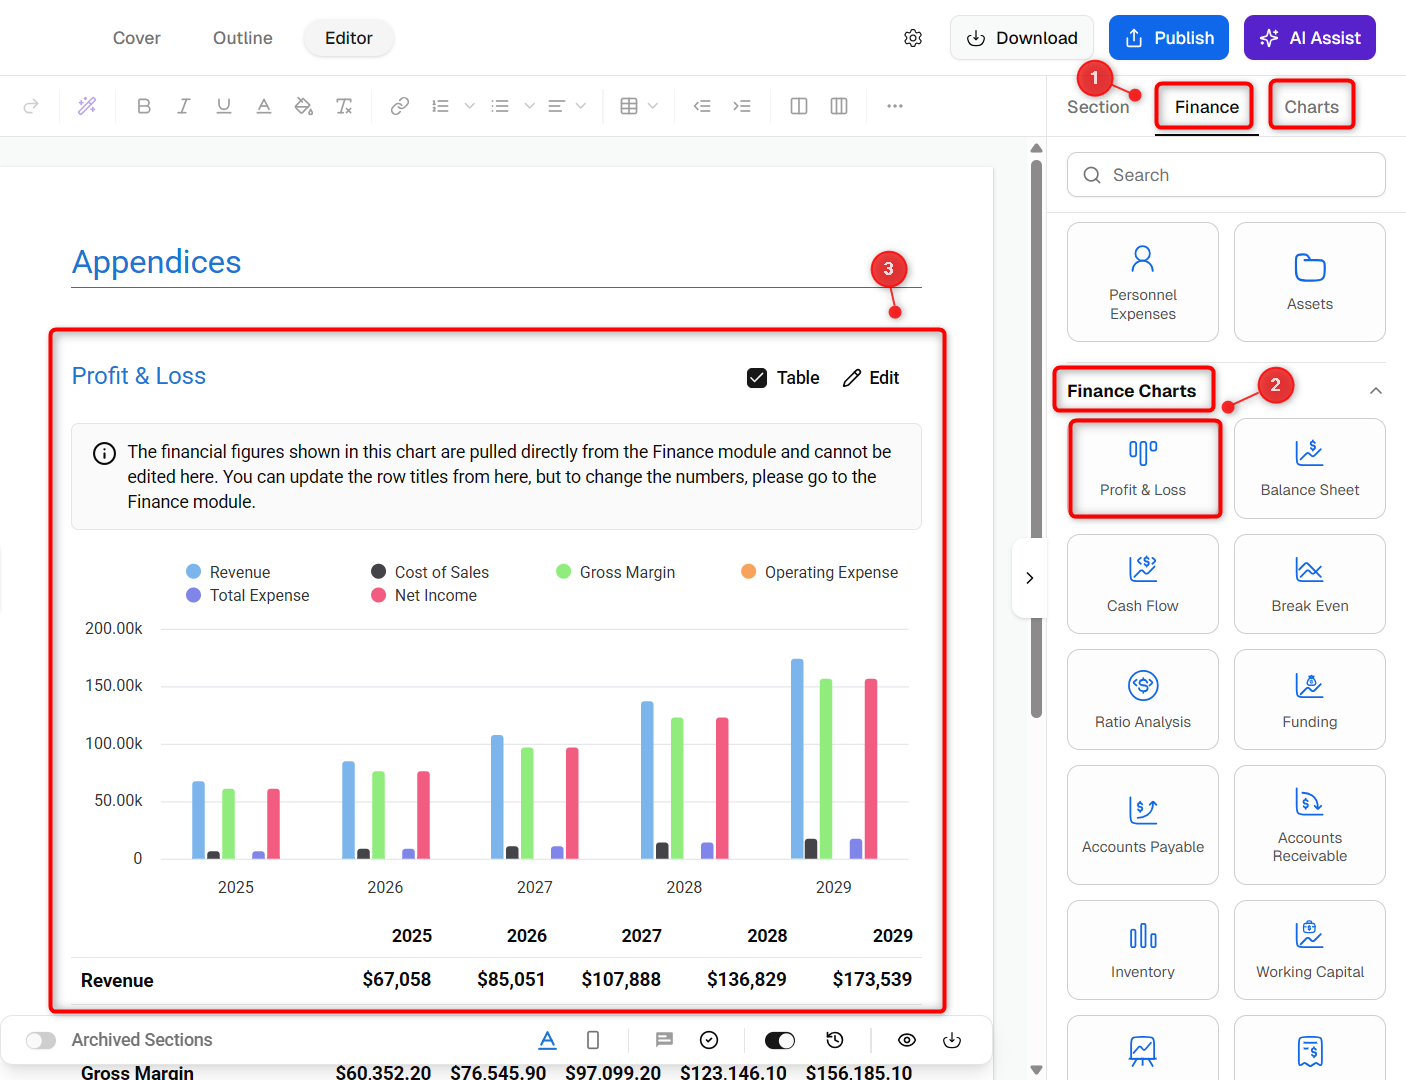Open settings gear
The width and height of the screenshot is (1406, 1080).
(x=913, y=38)
